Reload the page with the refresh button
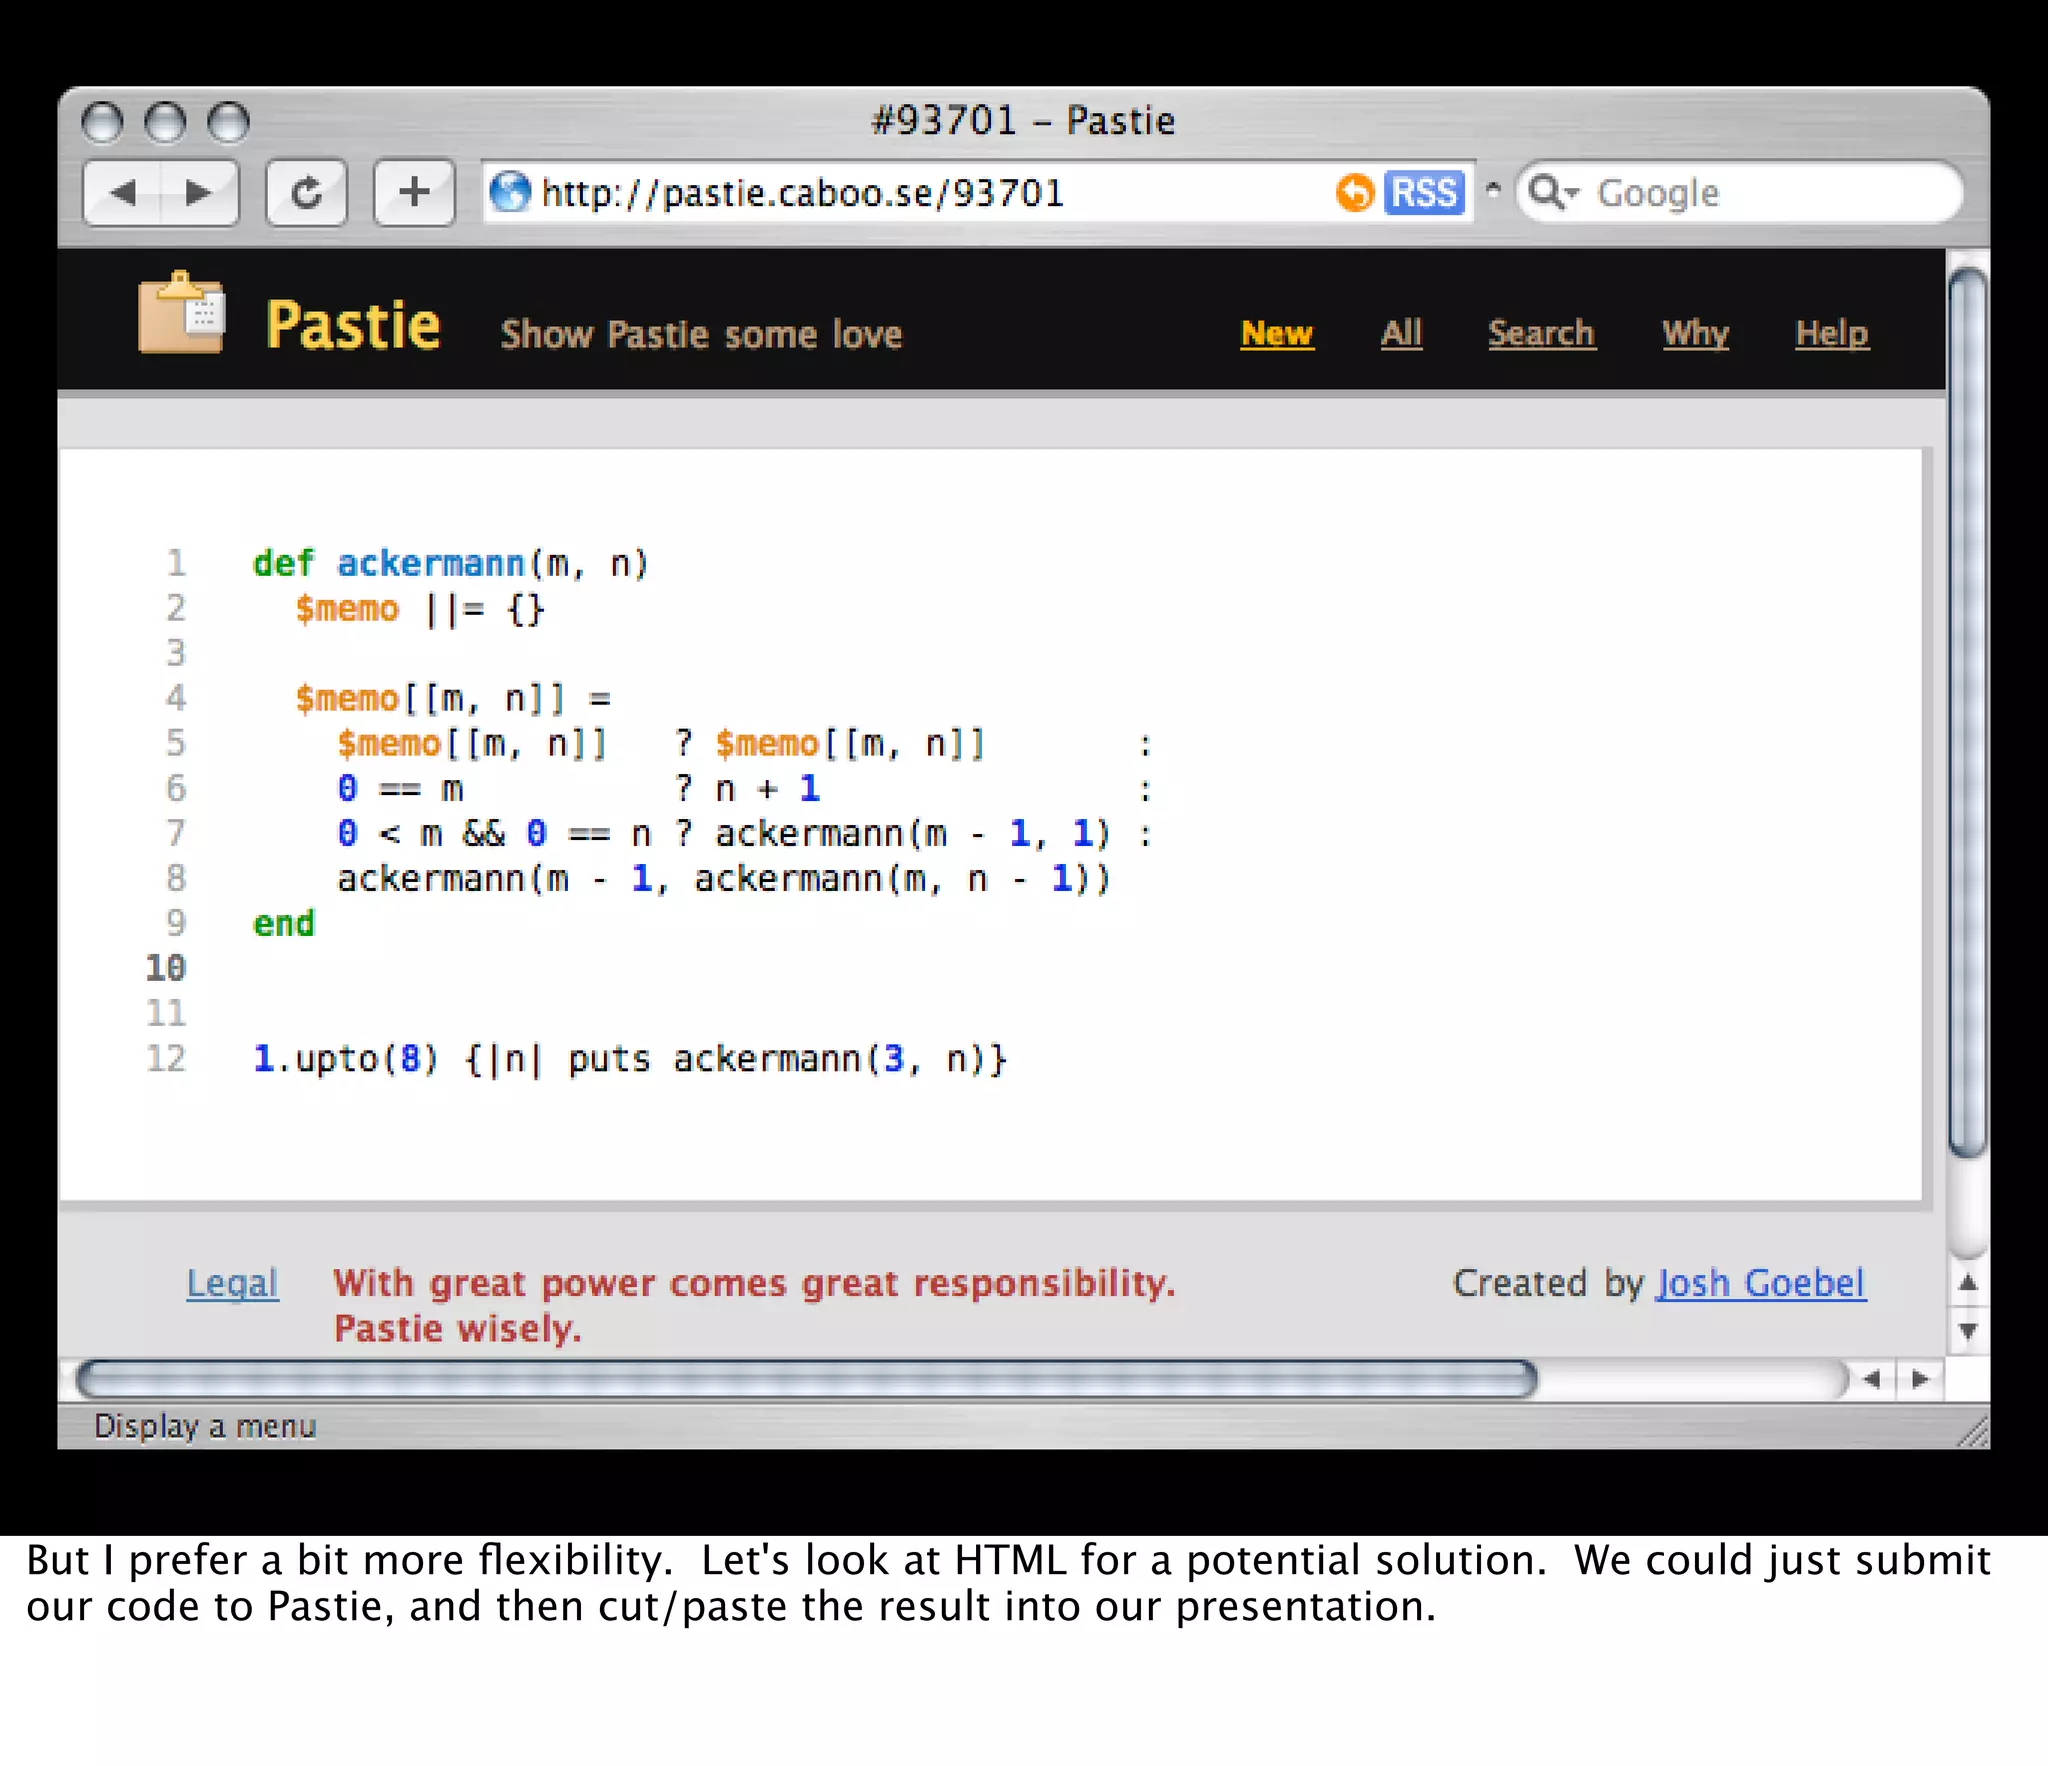 307,192
